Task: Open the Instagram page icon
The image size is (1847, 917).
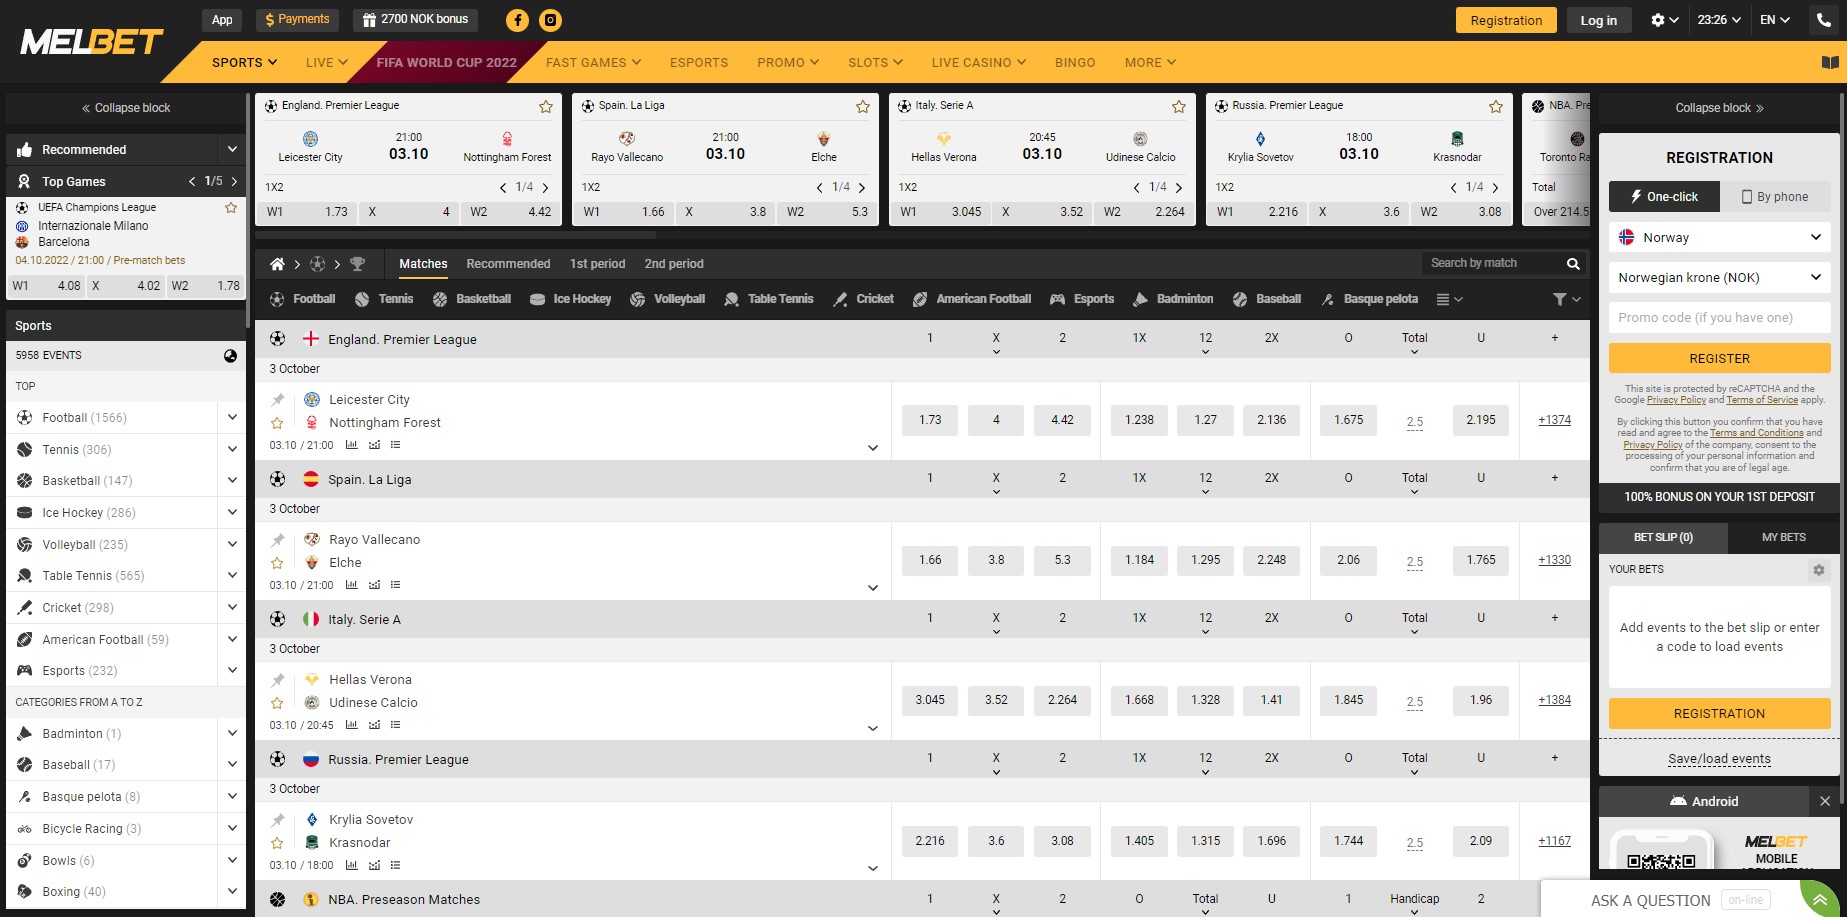Action: tap(550, 20)
